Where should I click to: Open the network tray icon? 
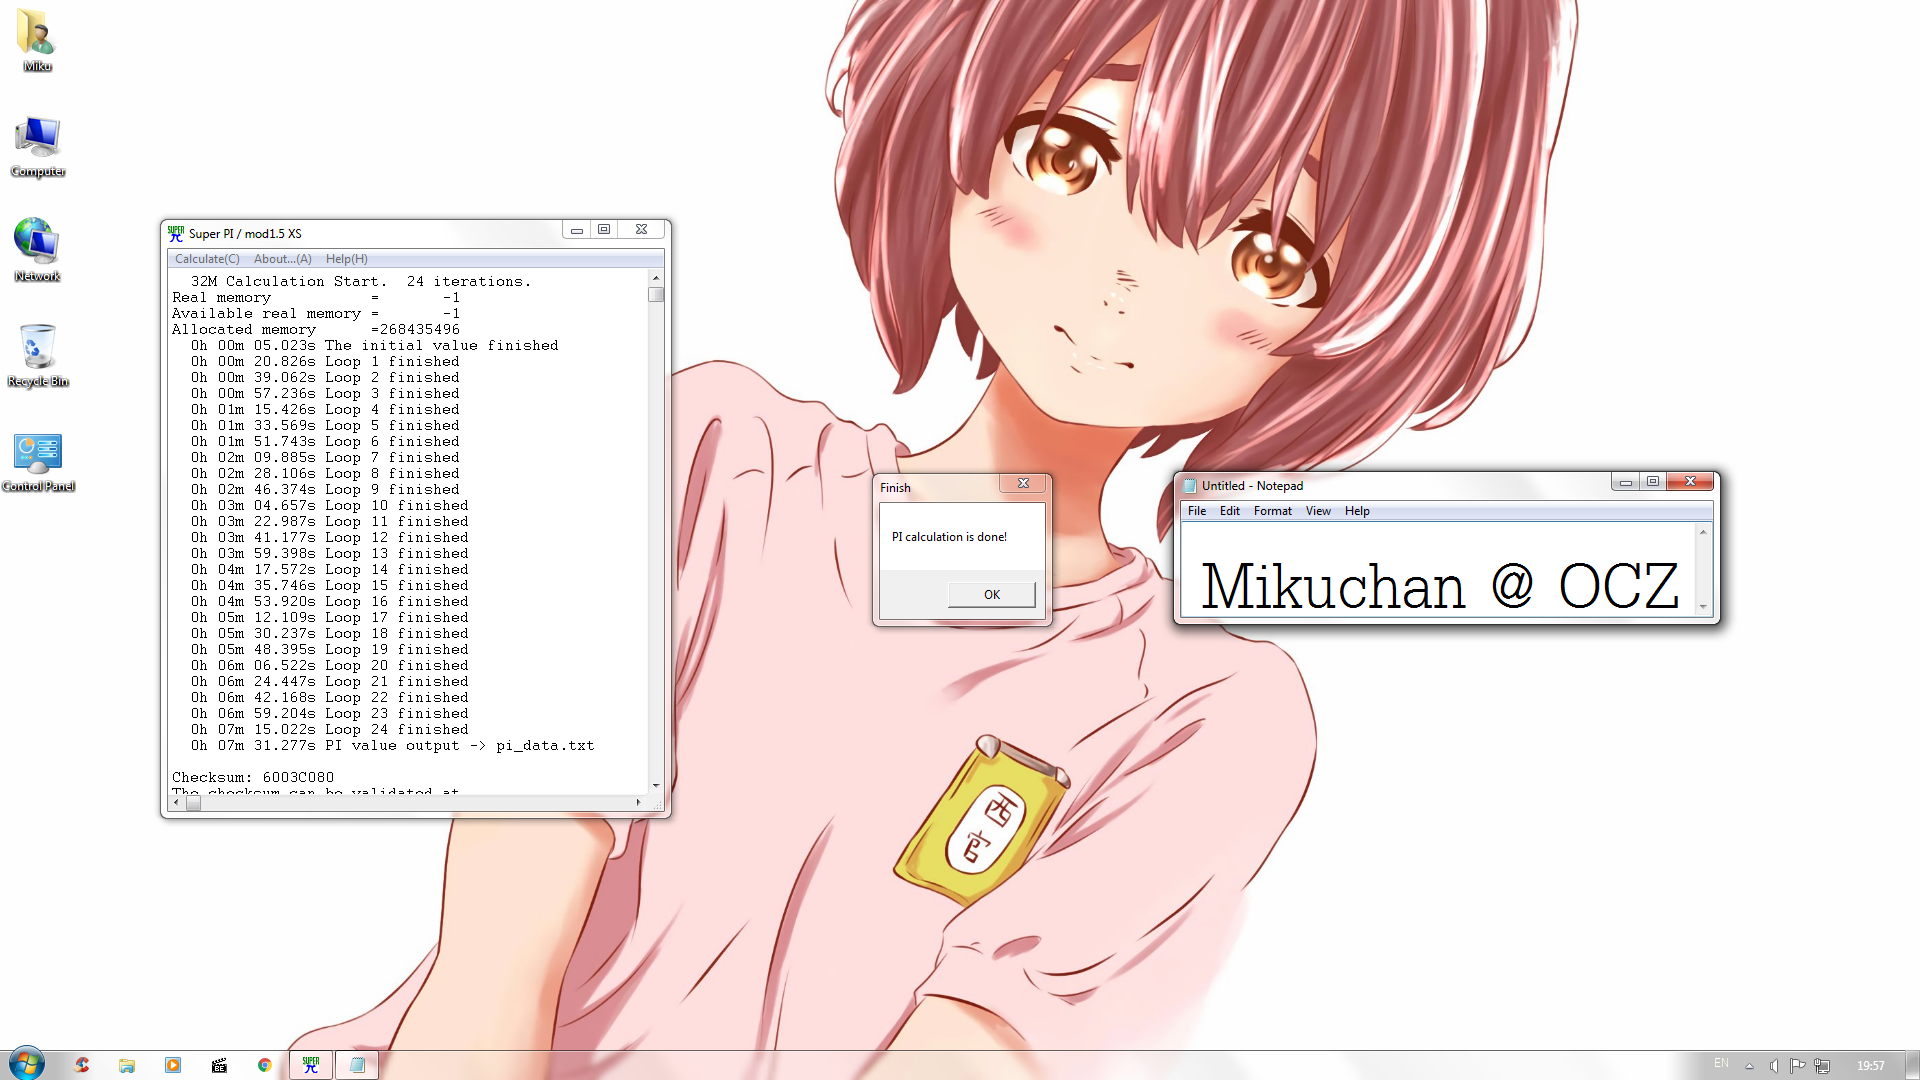tap(1822, 1066)
